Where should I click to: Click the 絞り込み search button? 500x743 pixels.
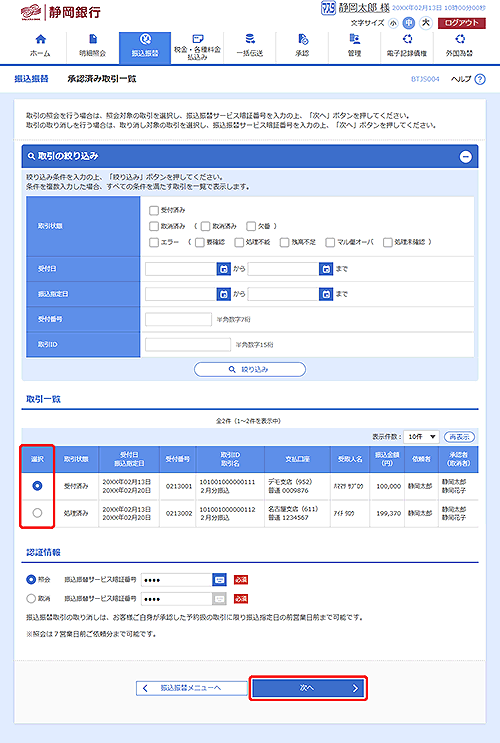(x=250, y=369)
